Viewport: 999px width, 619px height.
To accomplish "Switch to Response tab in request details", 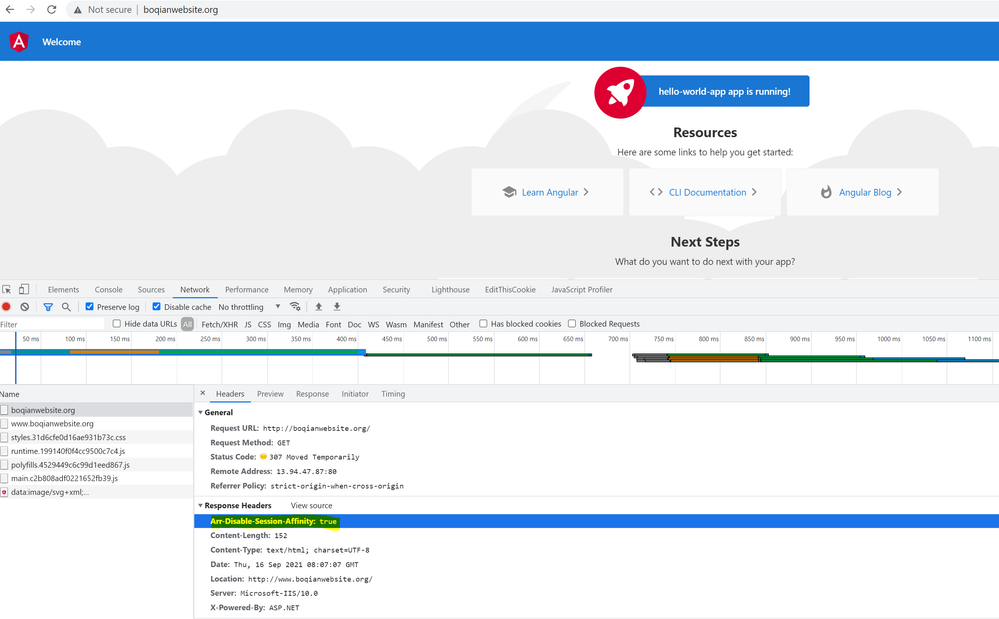I will pos(312,394).
